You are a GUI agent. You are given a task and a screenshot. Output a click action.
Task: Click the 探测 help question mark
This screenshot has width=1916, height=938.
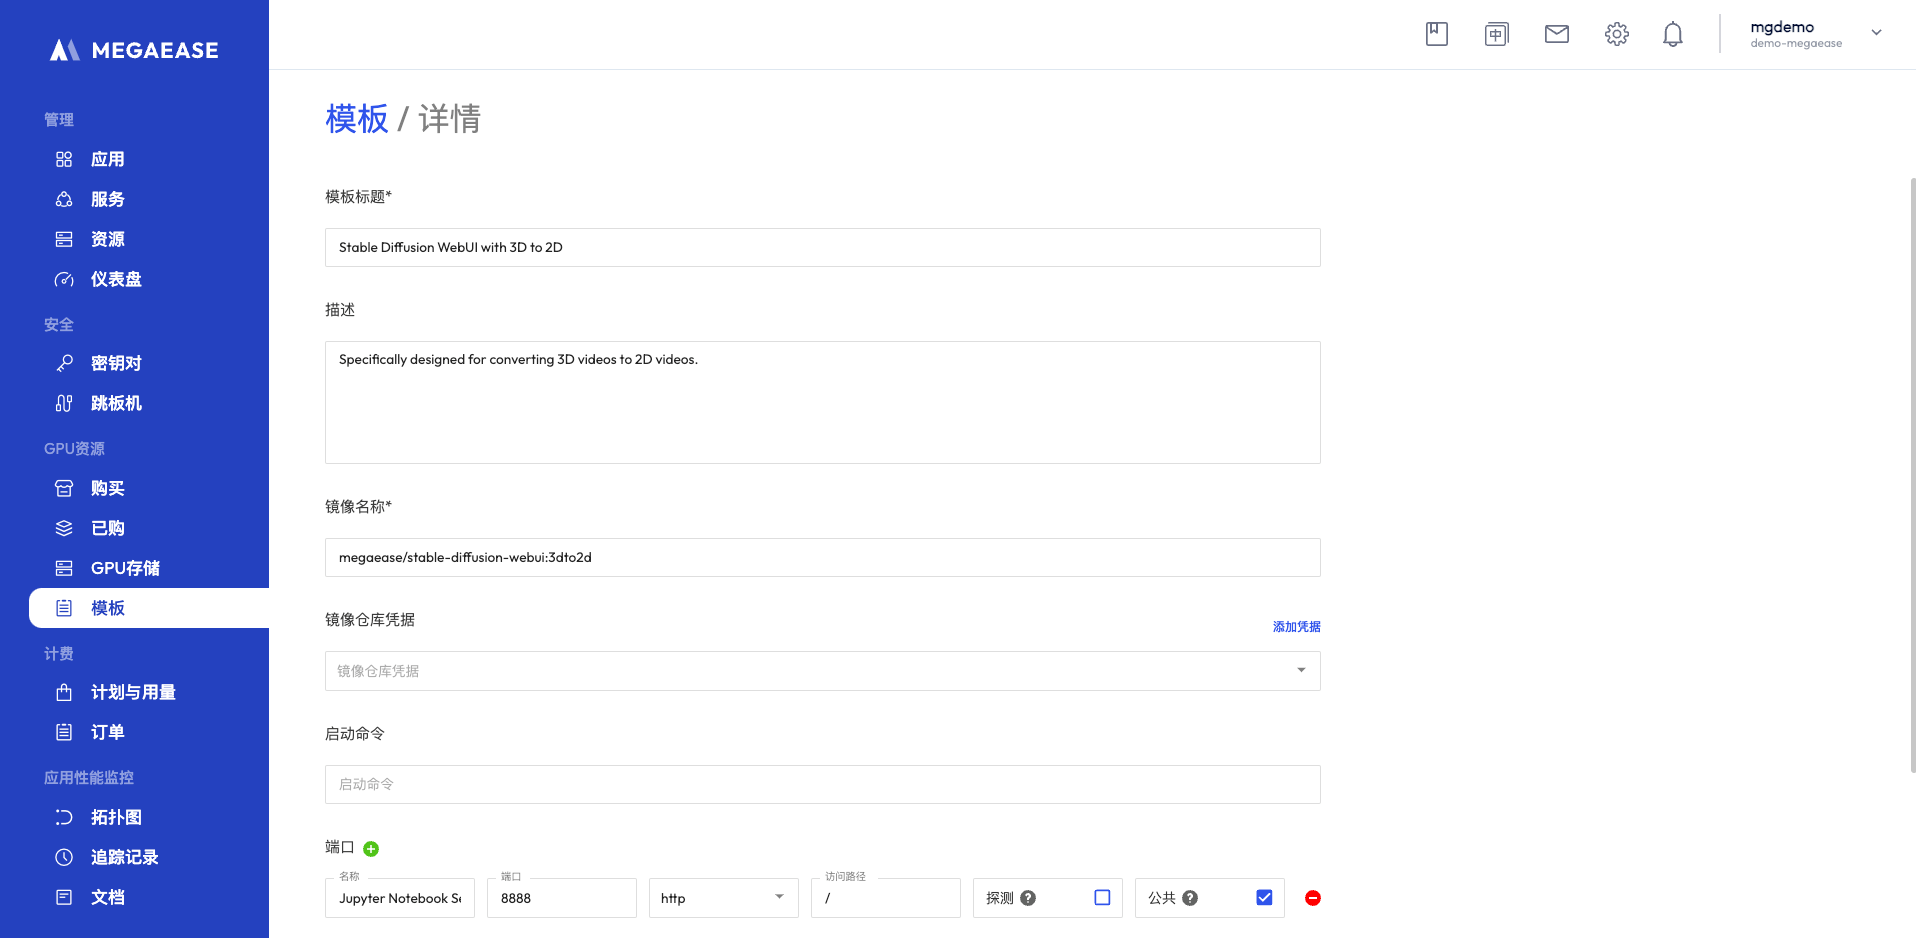1028,898
